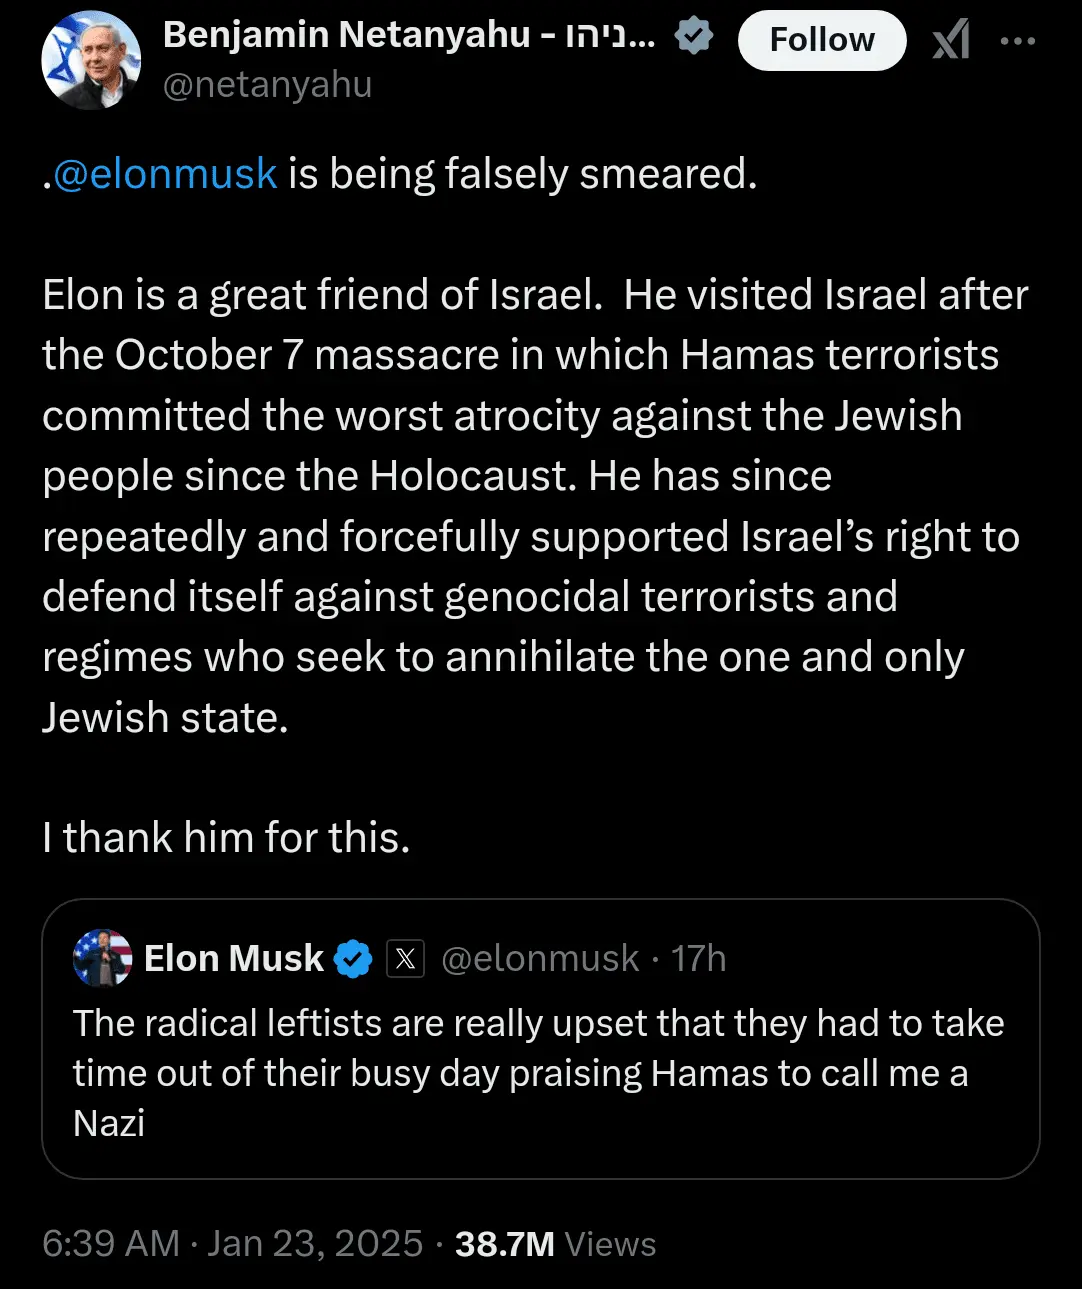Image resolution: width=1082 pixels, height=1289 pixels.
Task: Click the "I thank him for this." line
Action: tap(227, 838)
